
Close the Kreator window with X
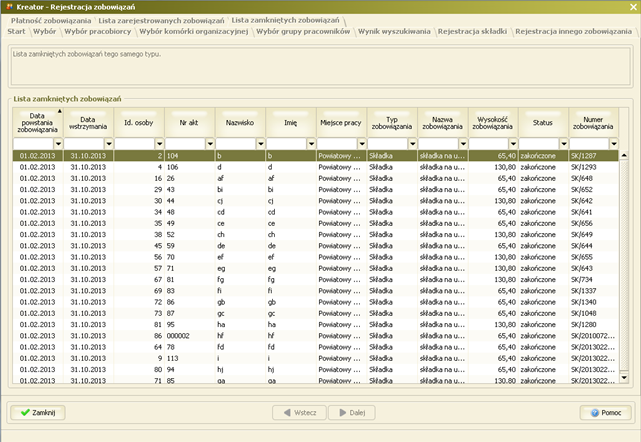click(x=633, y=7)
